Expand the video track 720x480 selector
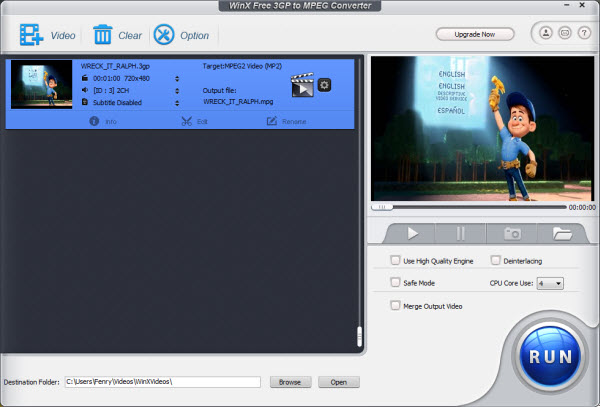Image resolution: width=600 pixels, height=407 pixels. coord(177,78)
